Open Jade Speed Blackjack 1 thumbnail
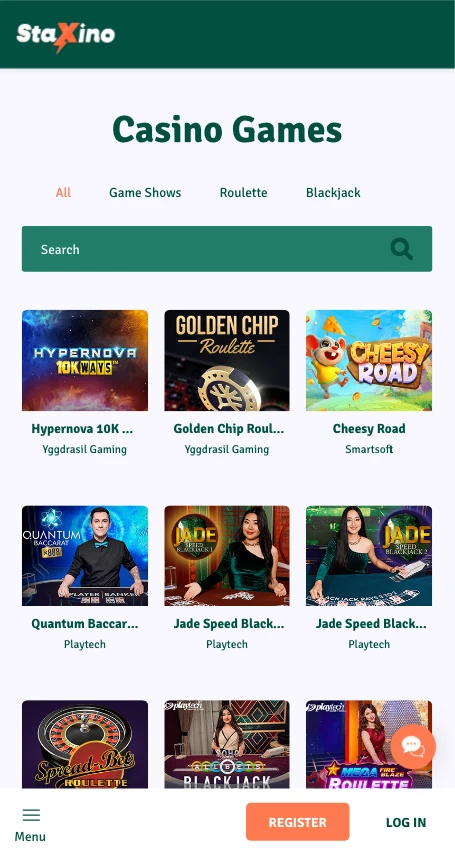 click(227, 556)
